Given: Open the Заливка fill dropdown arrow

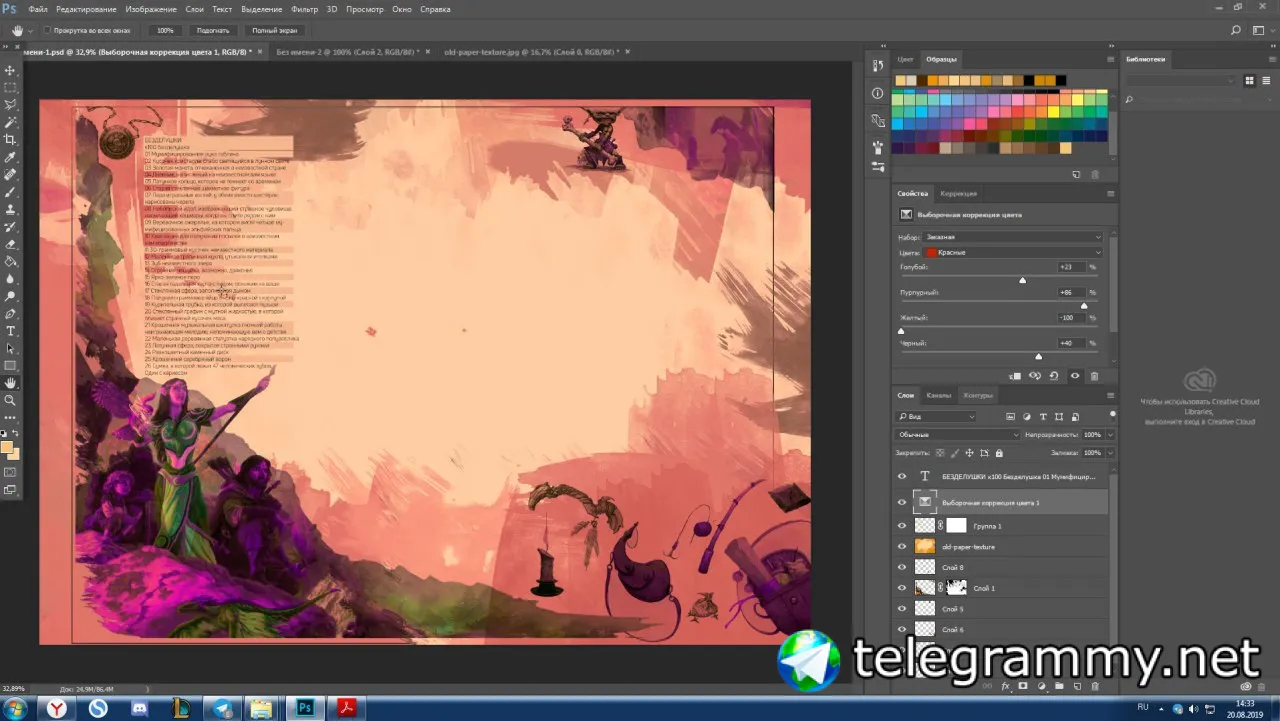Looking at the screenshot, I should [1110, 453].
